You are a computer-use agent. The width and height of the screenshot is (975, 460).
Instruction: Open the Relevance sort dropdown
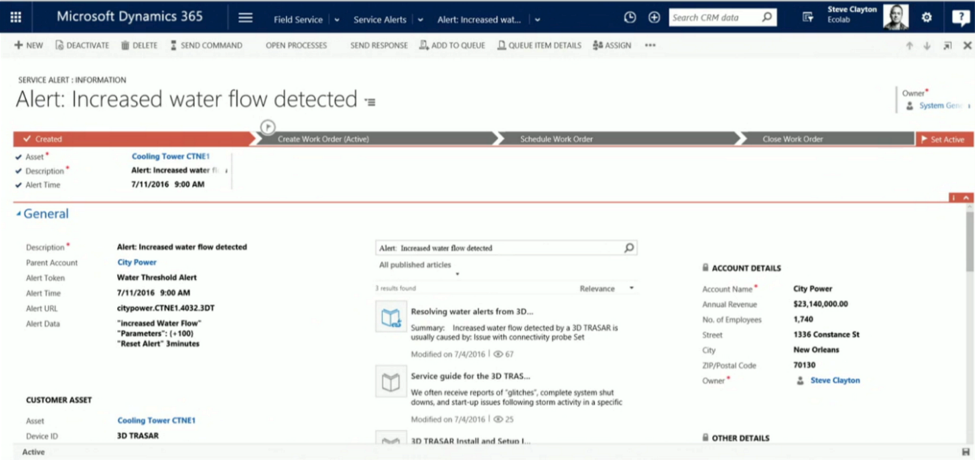pyautogui.click(x=608, y=288)
